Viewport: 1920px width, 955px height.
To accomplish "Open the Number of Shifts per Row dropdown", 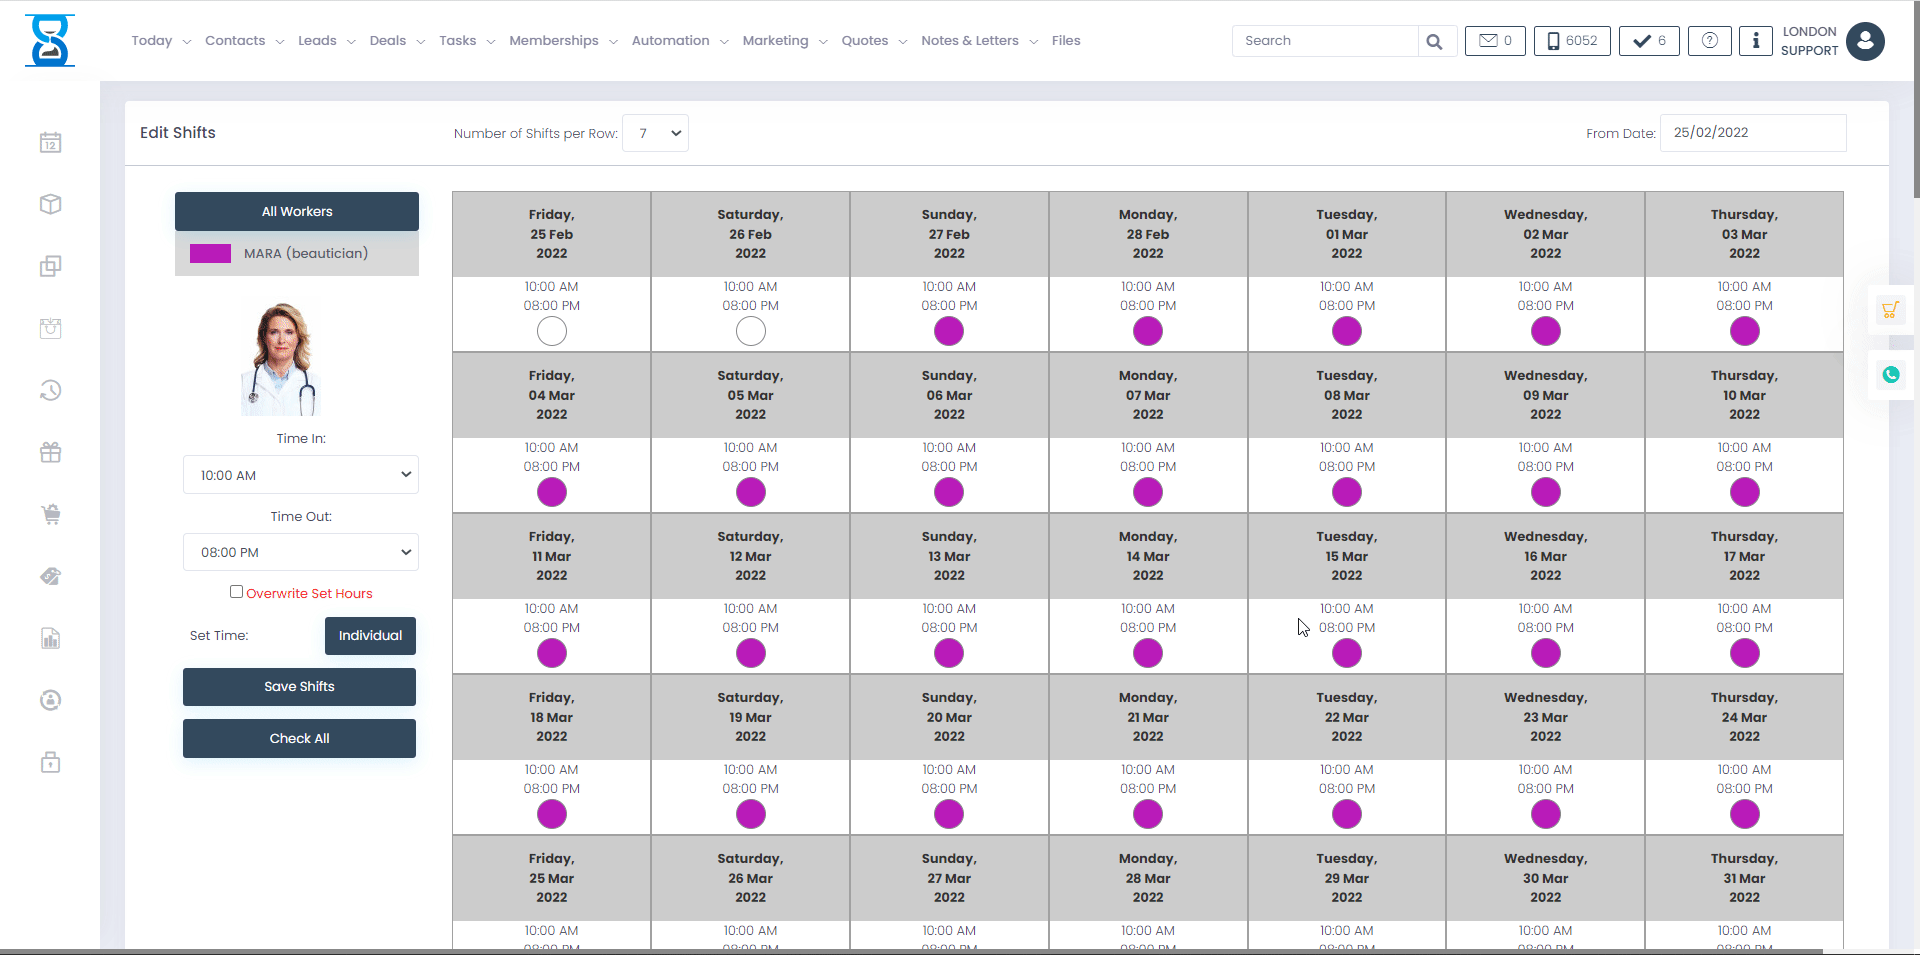I will coord(655,132).
